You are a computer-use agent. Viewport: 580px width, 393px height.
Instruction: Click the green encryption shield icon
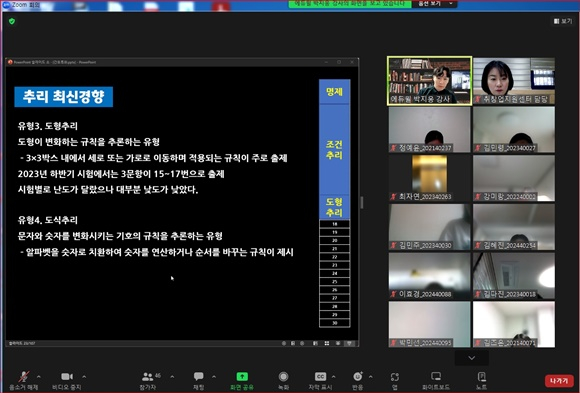12,21
